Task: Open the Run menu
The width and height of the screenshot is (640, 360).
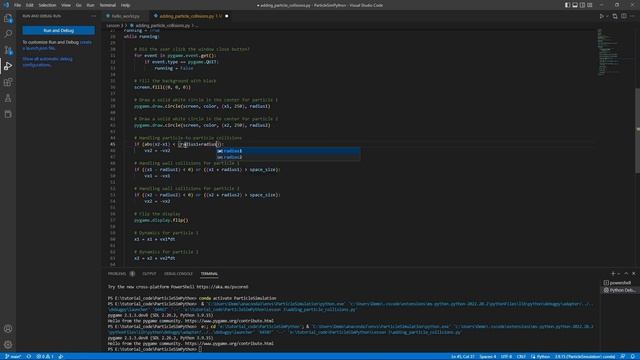Action: click(90, 5)
